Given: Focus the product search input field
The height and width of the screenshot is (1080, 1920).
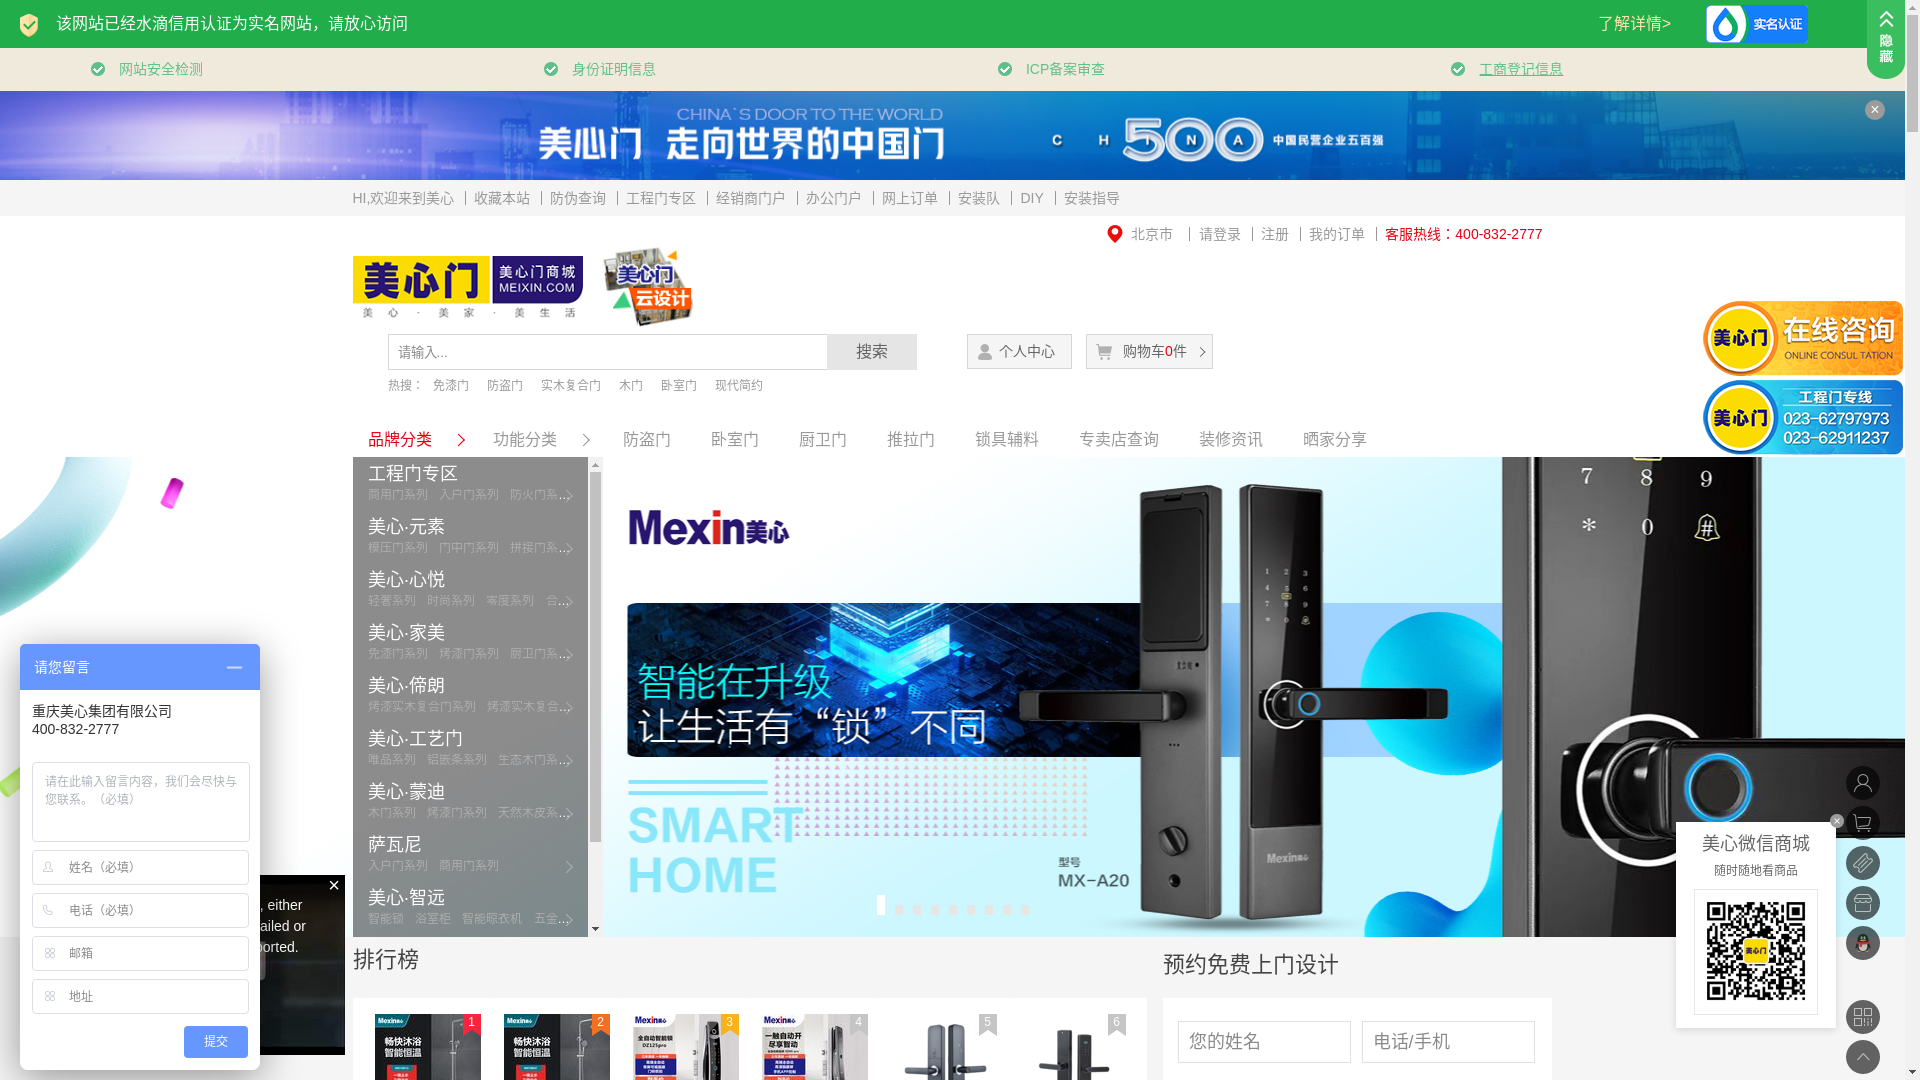Looking at the screenshot, I should click(608, 352).
